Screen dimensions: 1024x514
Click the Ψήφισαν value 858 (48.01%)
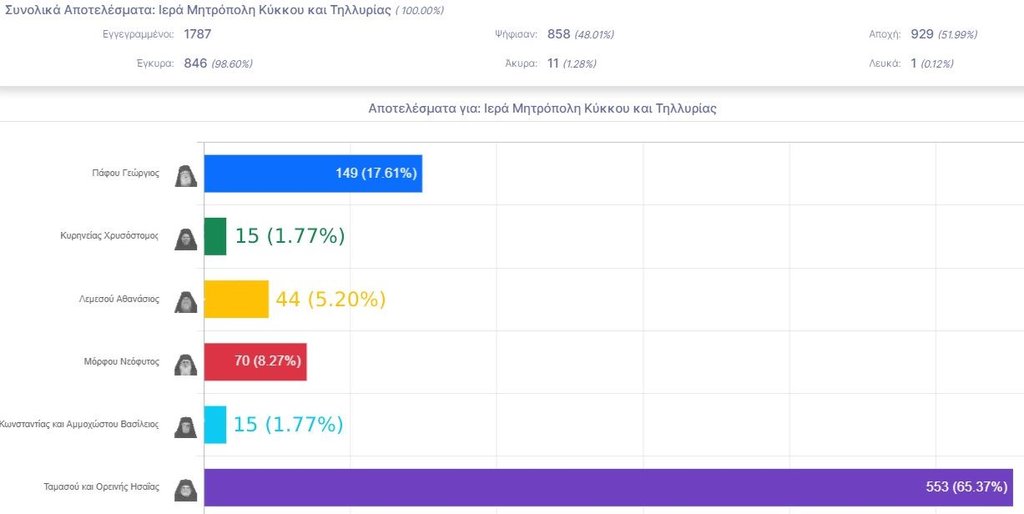click(x=581, y=34)
